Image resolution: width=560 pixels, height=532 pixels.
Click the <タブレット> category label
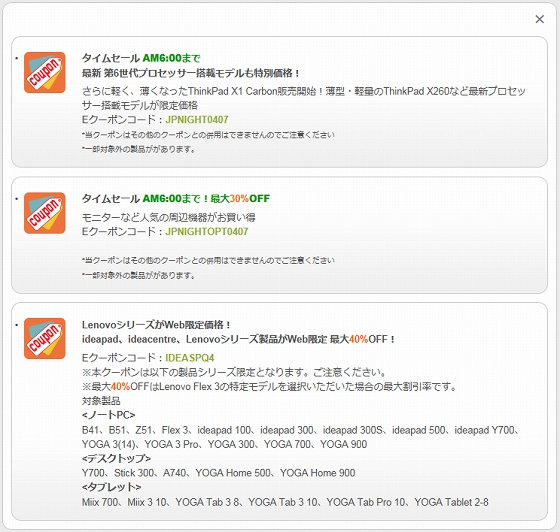111,487
